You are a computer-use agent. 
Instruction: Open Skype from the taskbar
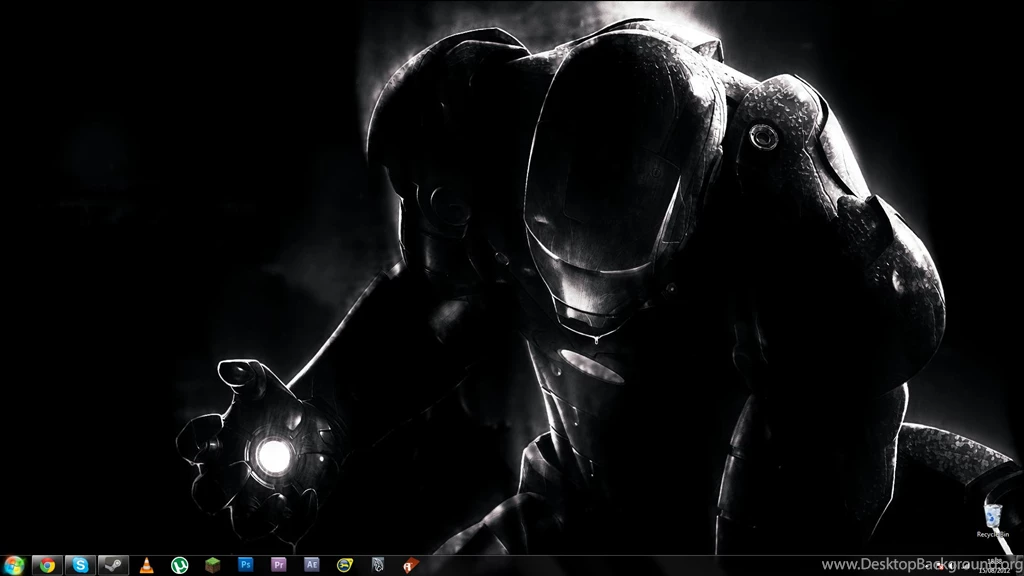click(80, 565)
